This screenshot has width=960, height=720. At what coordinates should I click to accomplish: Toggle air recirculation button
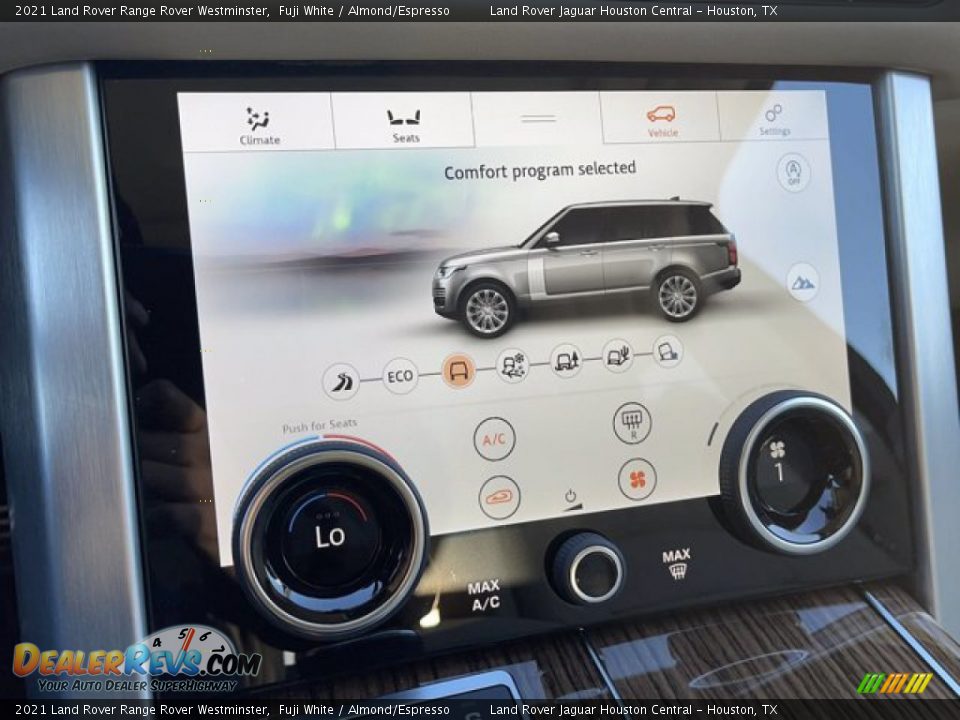pos(499,497)
